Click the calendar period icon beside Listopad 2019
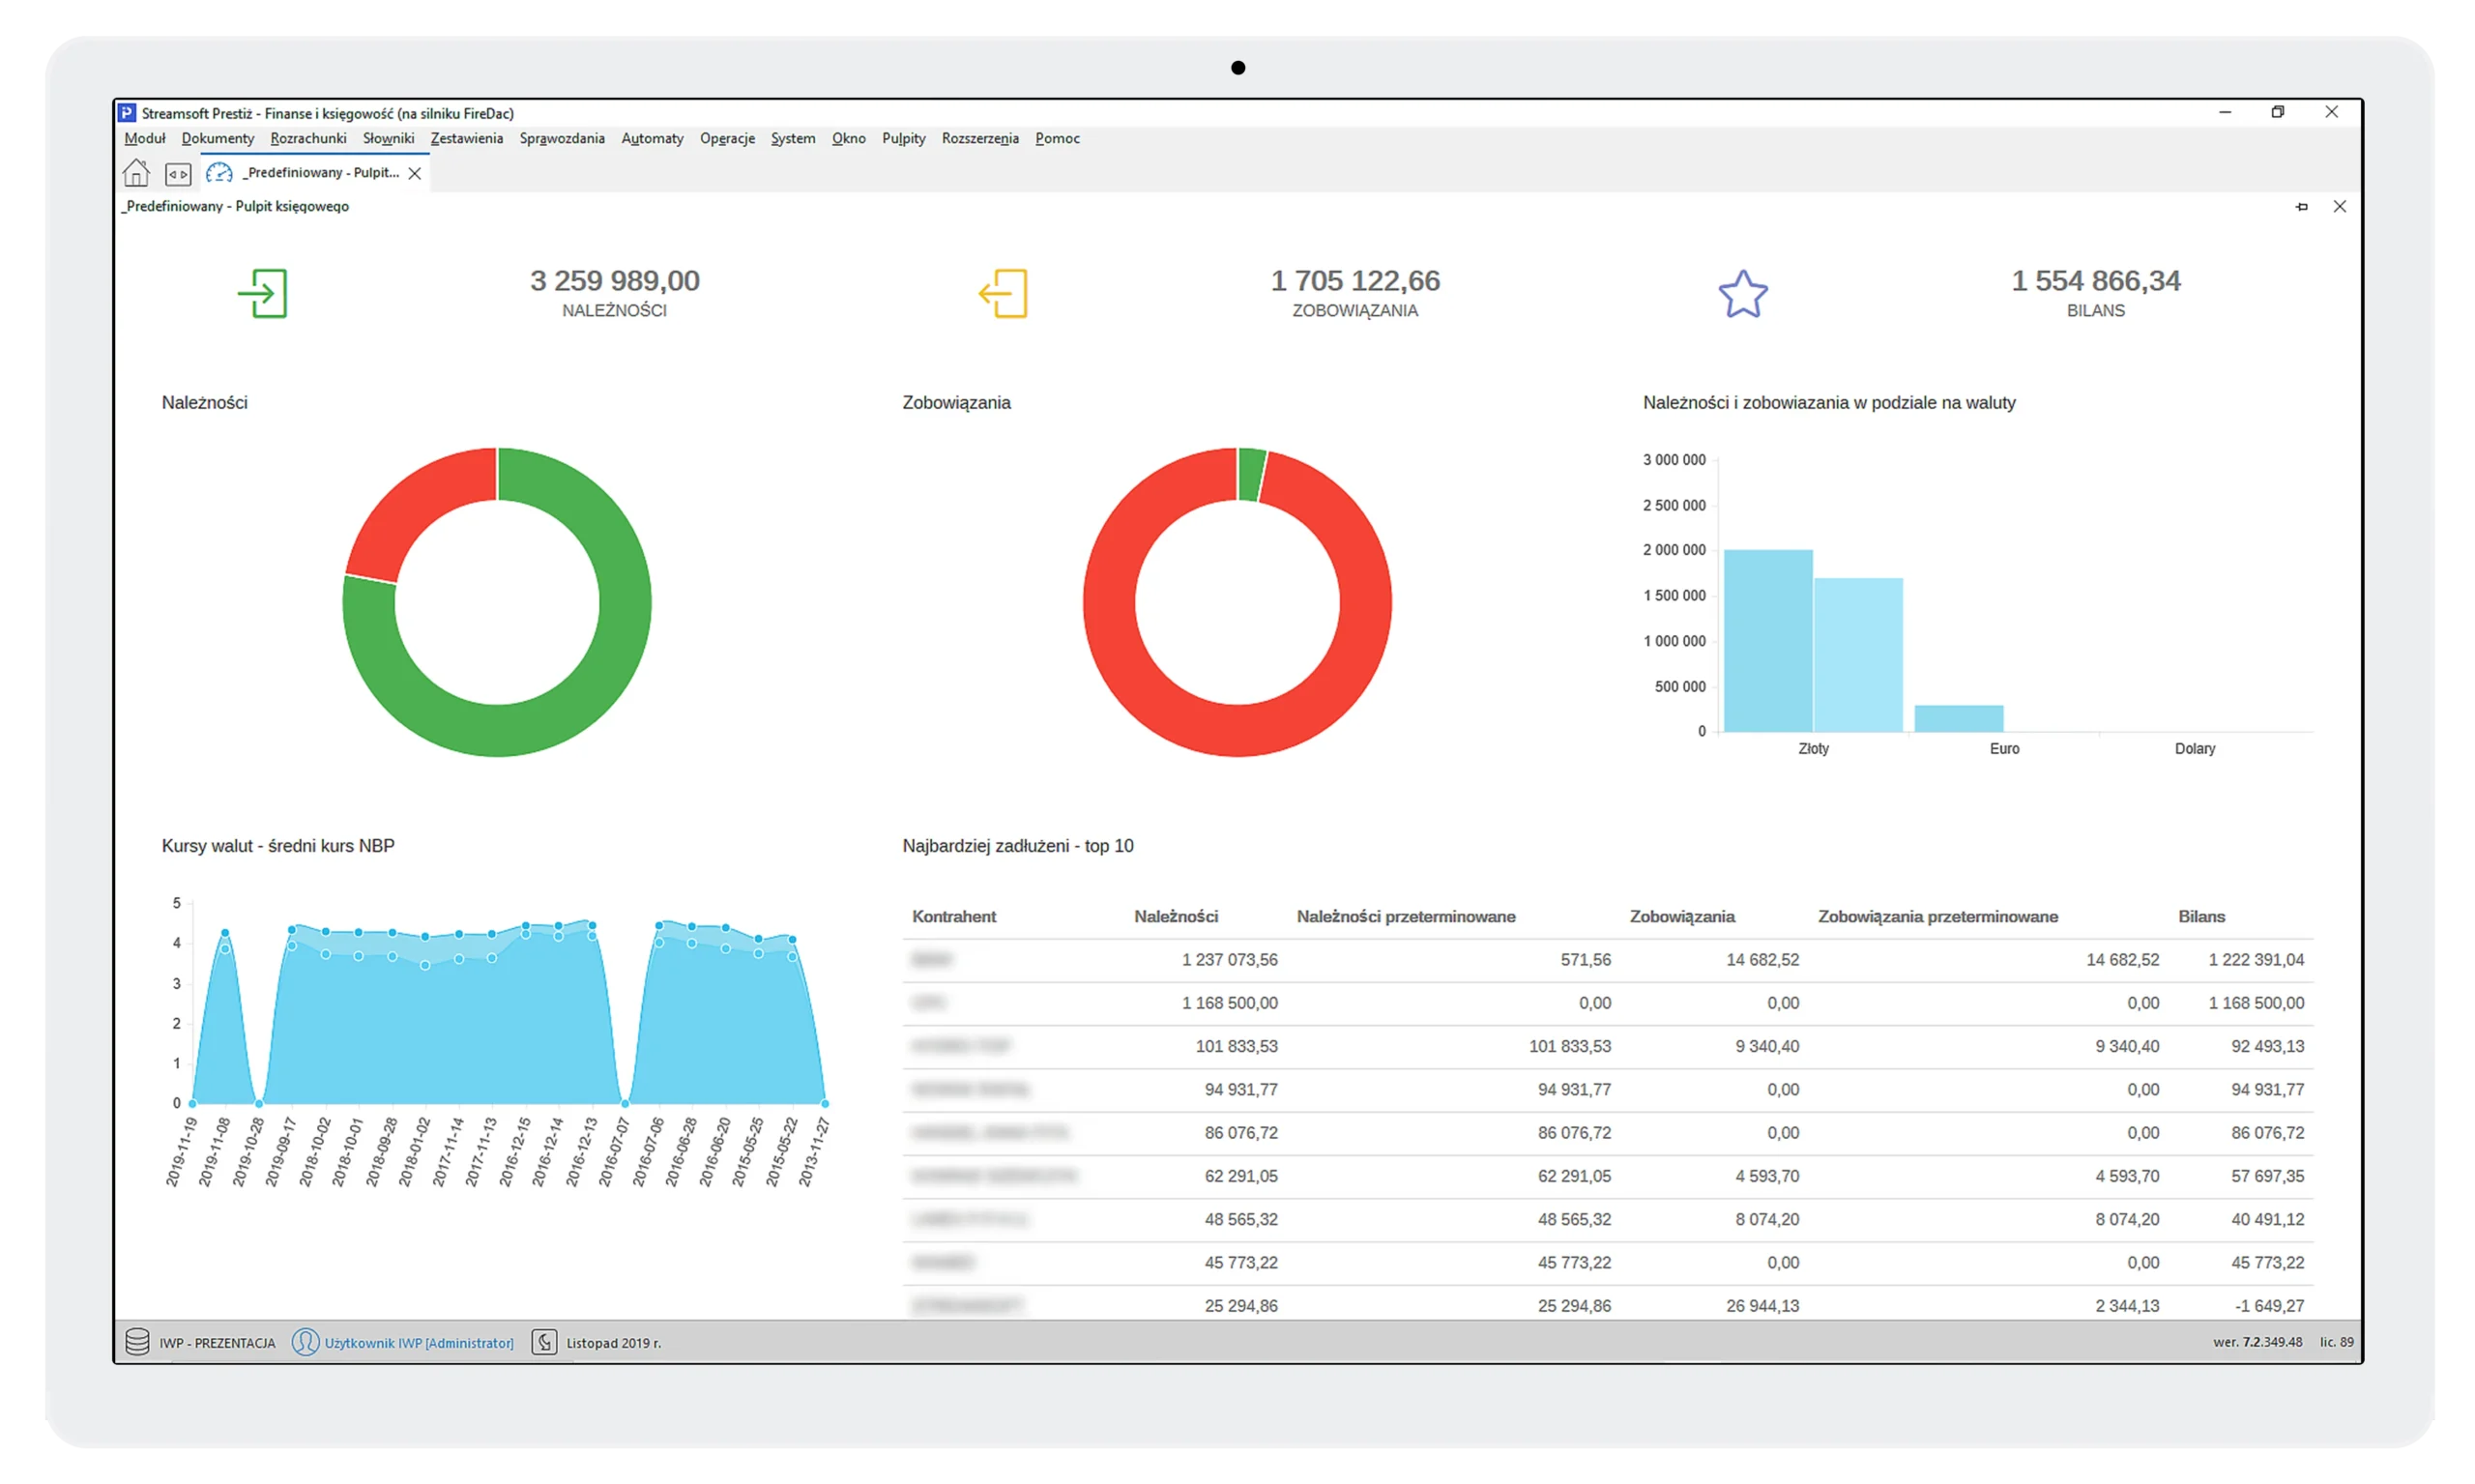2475x1484 pixels. [x=544, y=1342]
